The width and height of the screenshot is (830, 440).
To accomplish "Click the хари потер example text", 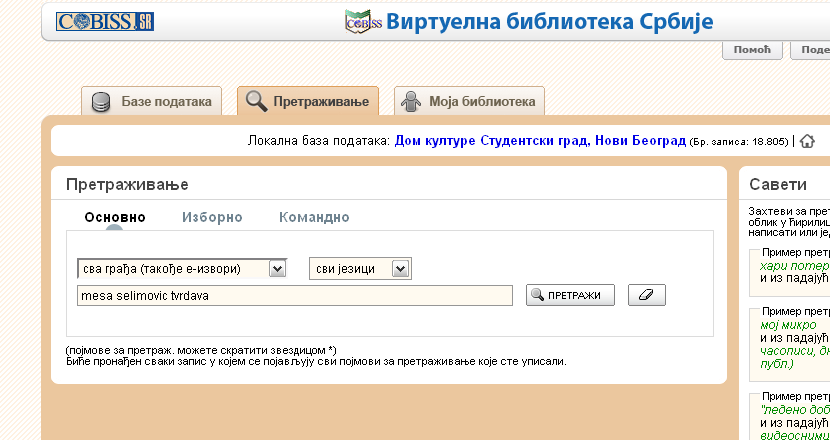I will click(794, 266).
